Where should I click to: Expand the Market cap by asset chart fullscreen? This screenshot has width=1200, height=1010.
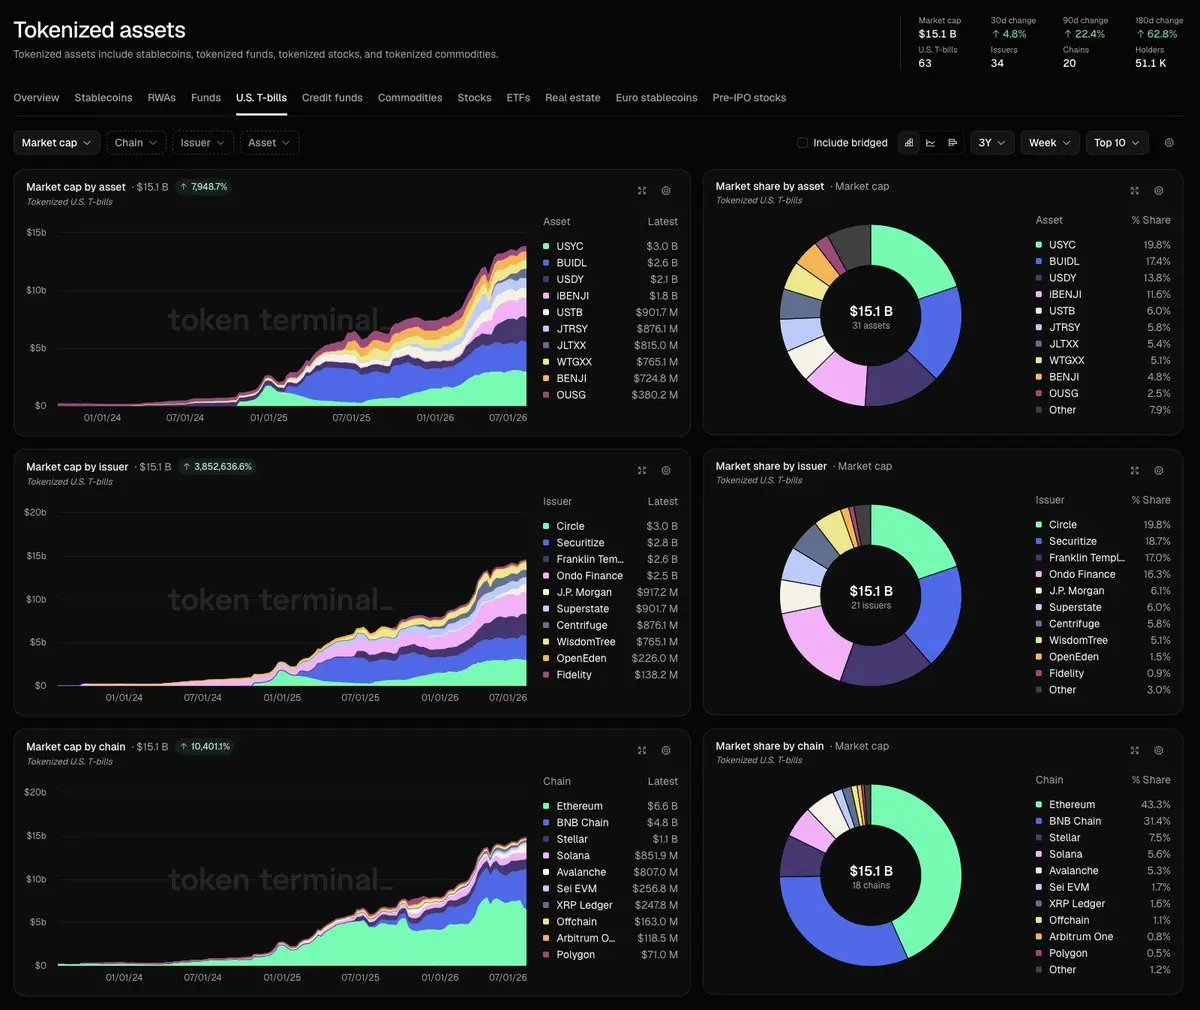point(642,190)
